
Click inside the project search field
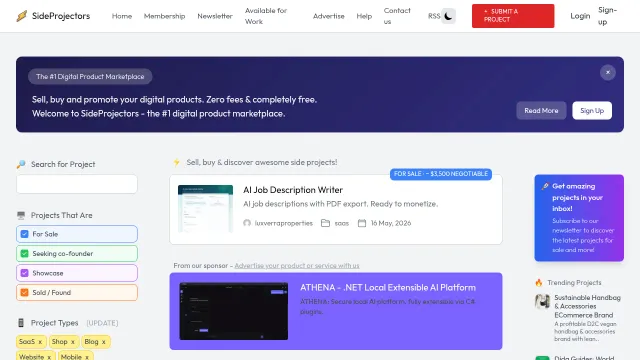(77, 184)
